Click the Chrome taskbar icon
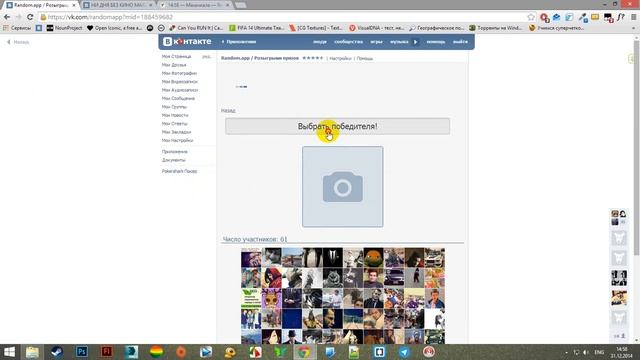 (x=304, y=352)
